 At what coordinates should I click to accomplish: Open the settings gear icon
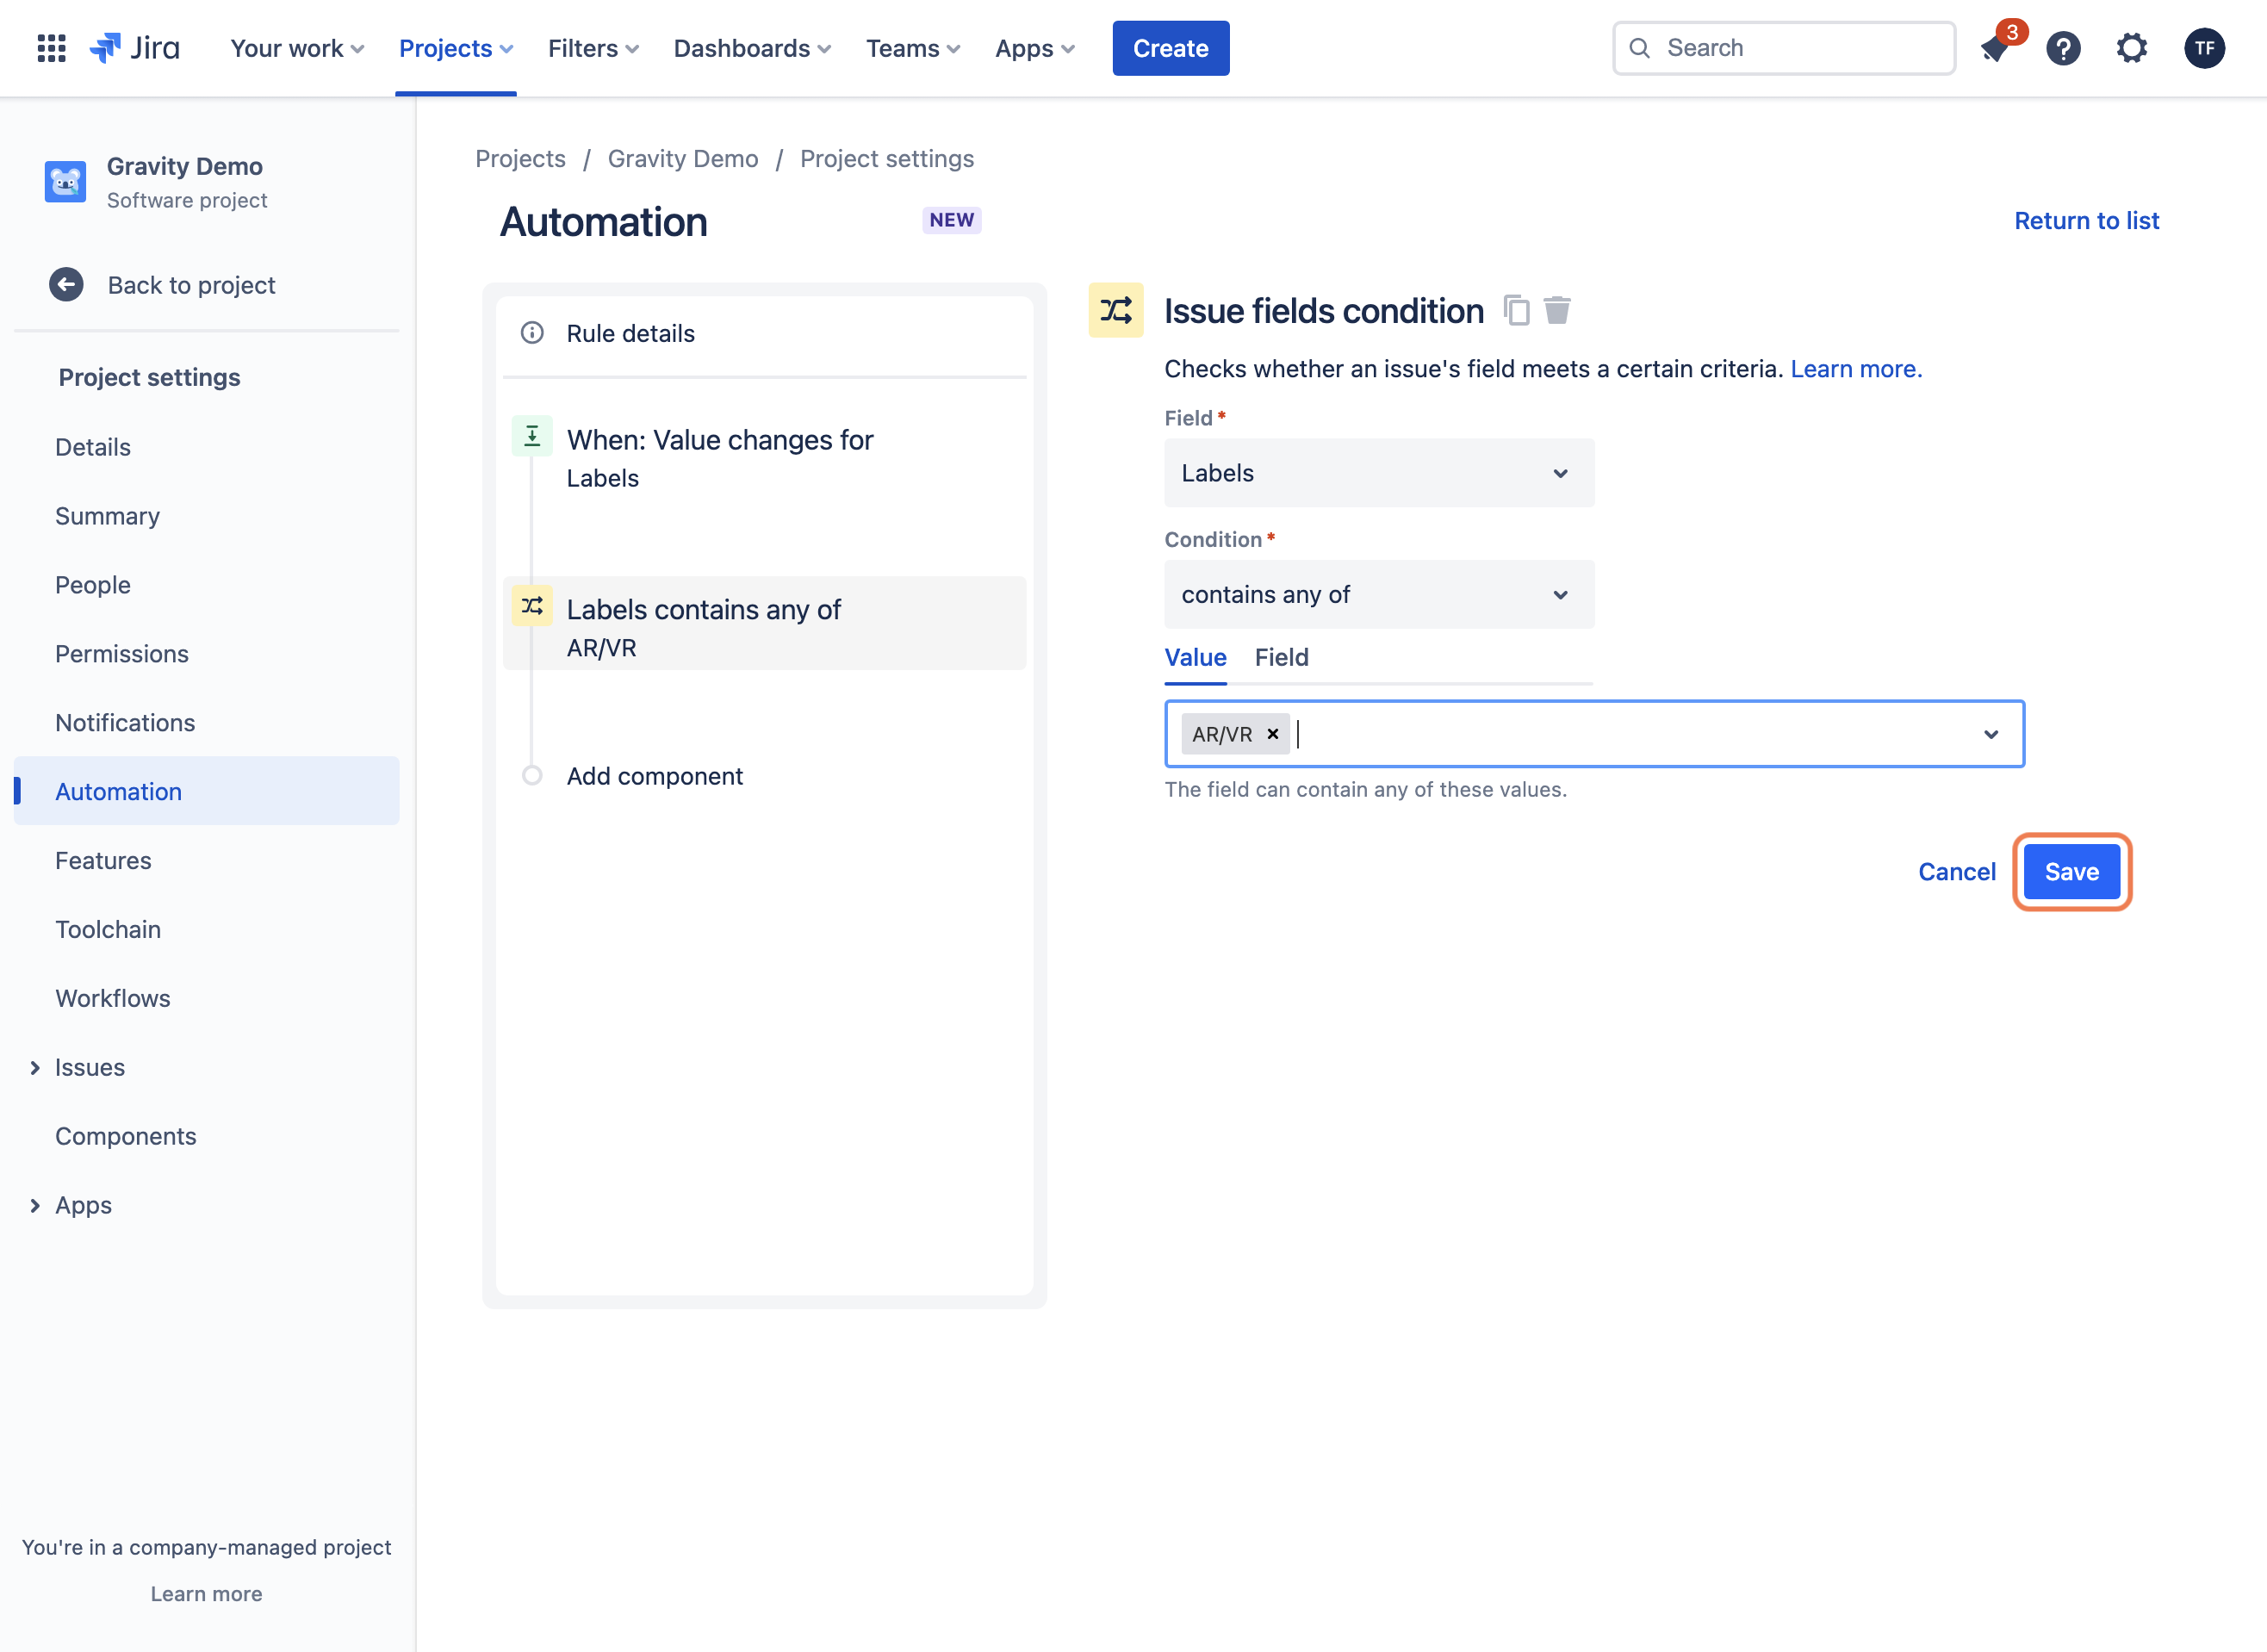coord(2132,48)
